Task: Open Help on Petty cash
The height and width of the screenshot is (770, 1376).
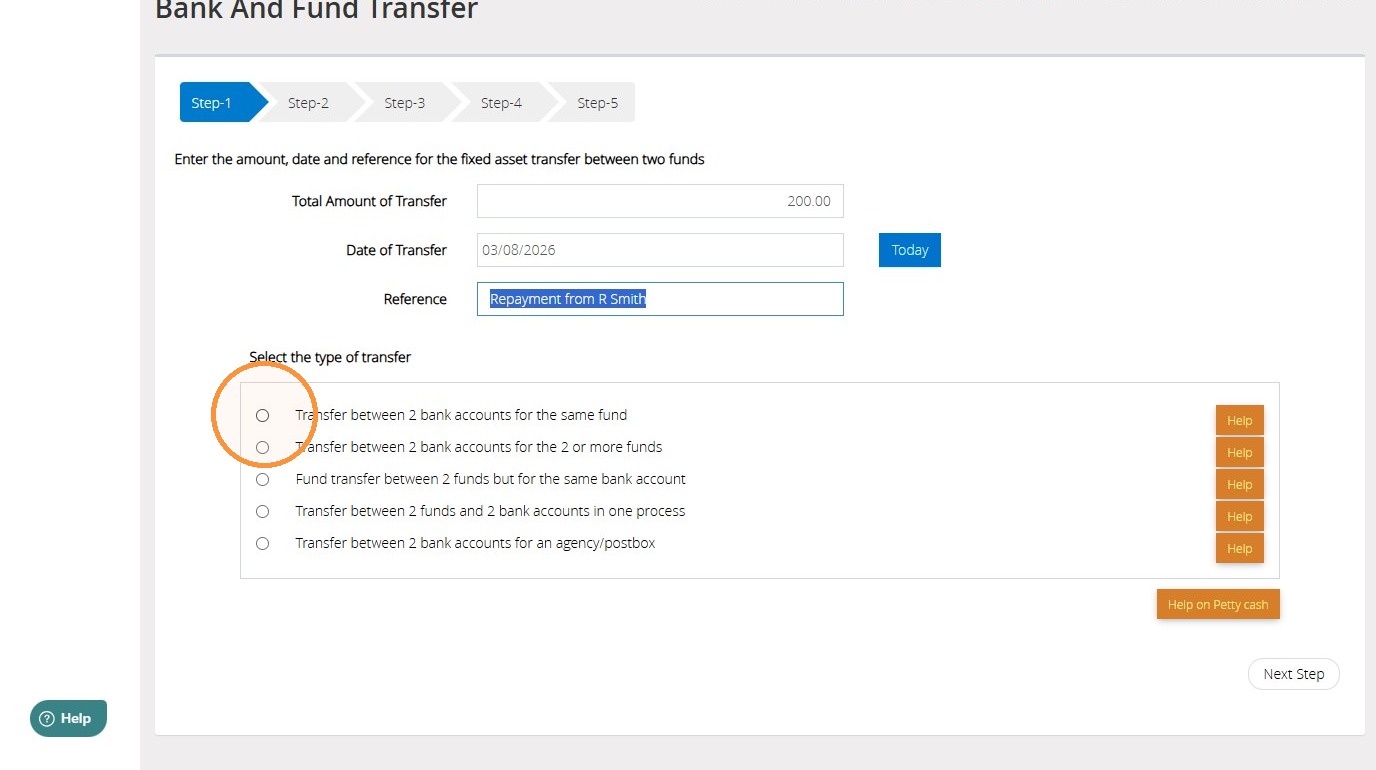Action: (x=1218, y=604)
